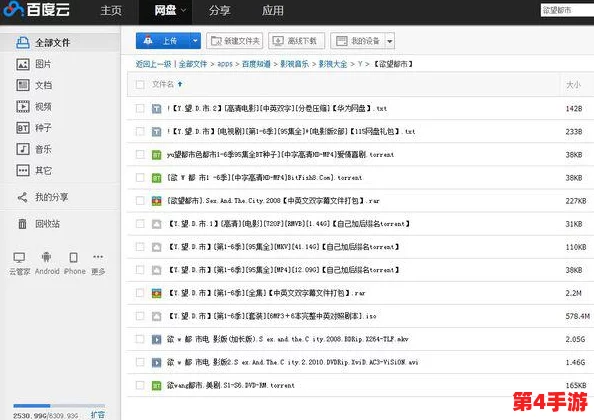
Task: Switch to the 网盘 tab
Action: (x=165, y=10)
